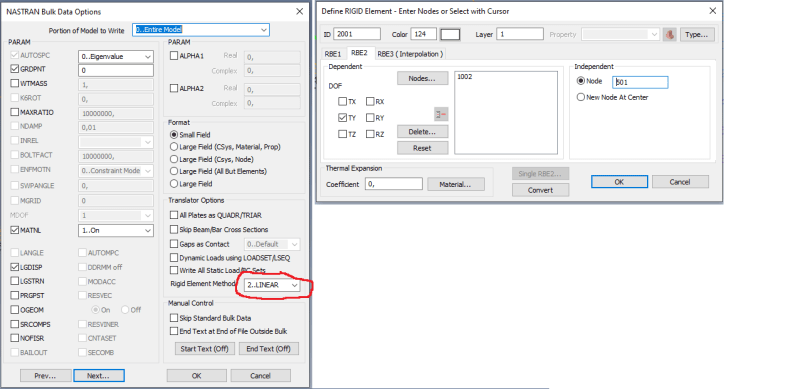Viewport: 800px width, 389px height.
Task: Enable End Text at End of File Outside Bulk
Action: point(174,331)
